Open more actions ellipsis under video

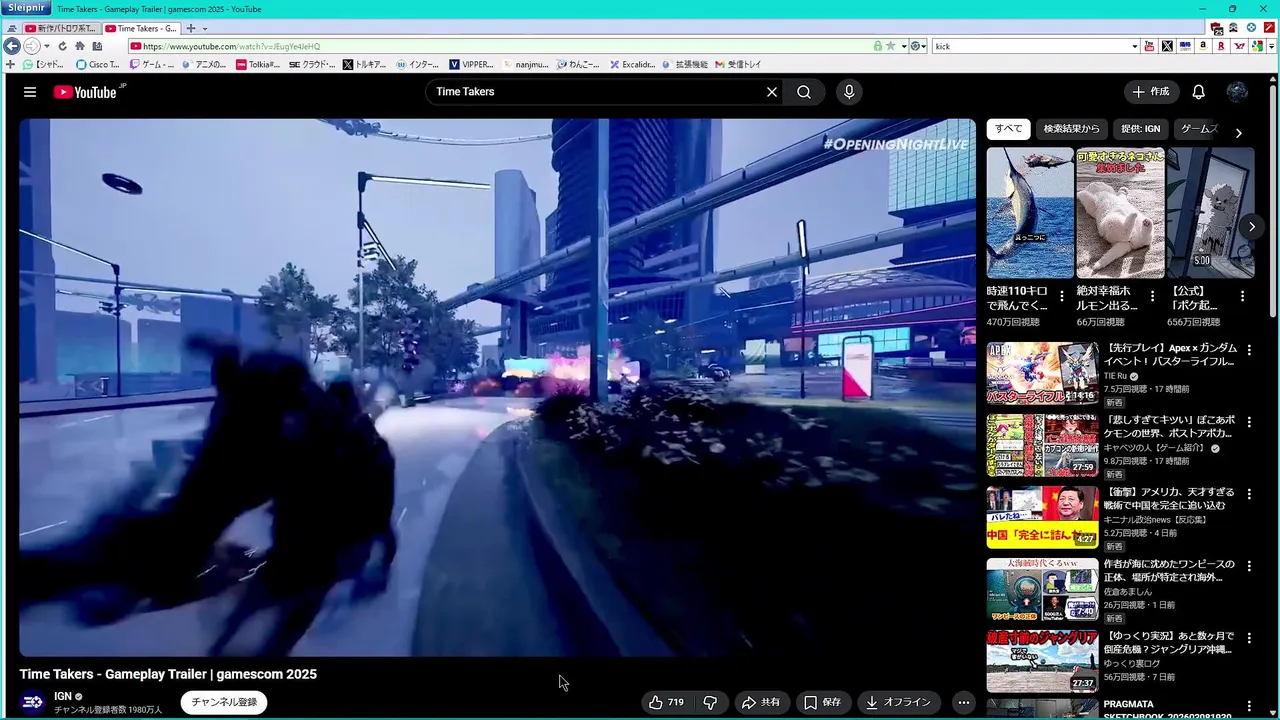click(x=963, y=702)
